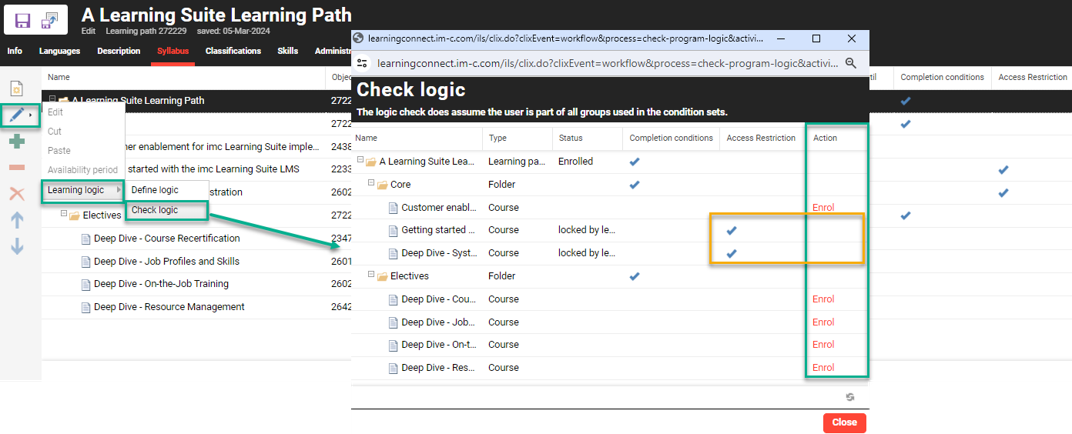
Task: Maximize the Check logic popup window
Action: click(x=816, y=39)
